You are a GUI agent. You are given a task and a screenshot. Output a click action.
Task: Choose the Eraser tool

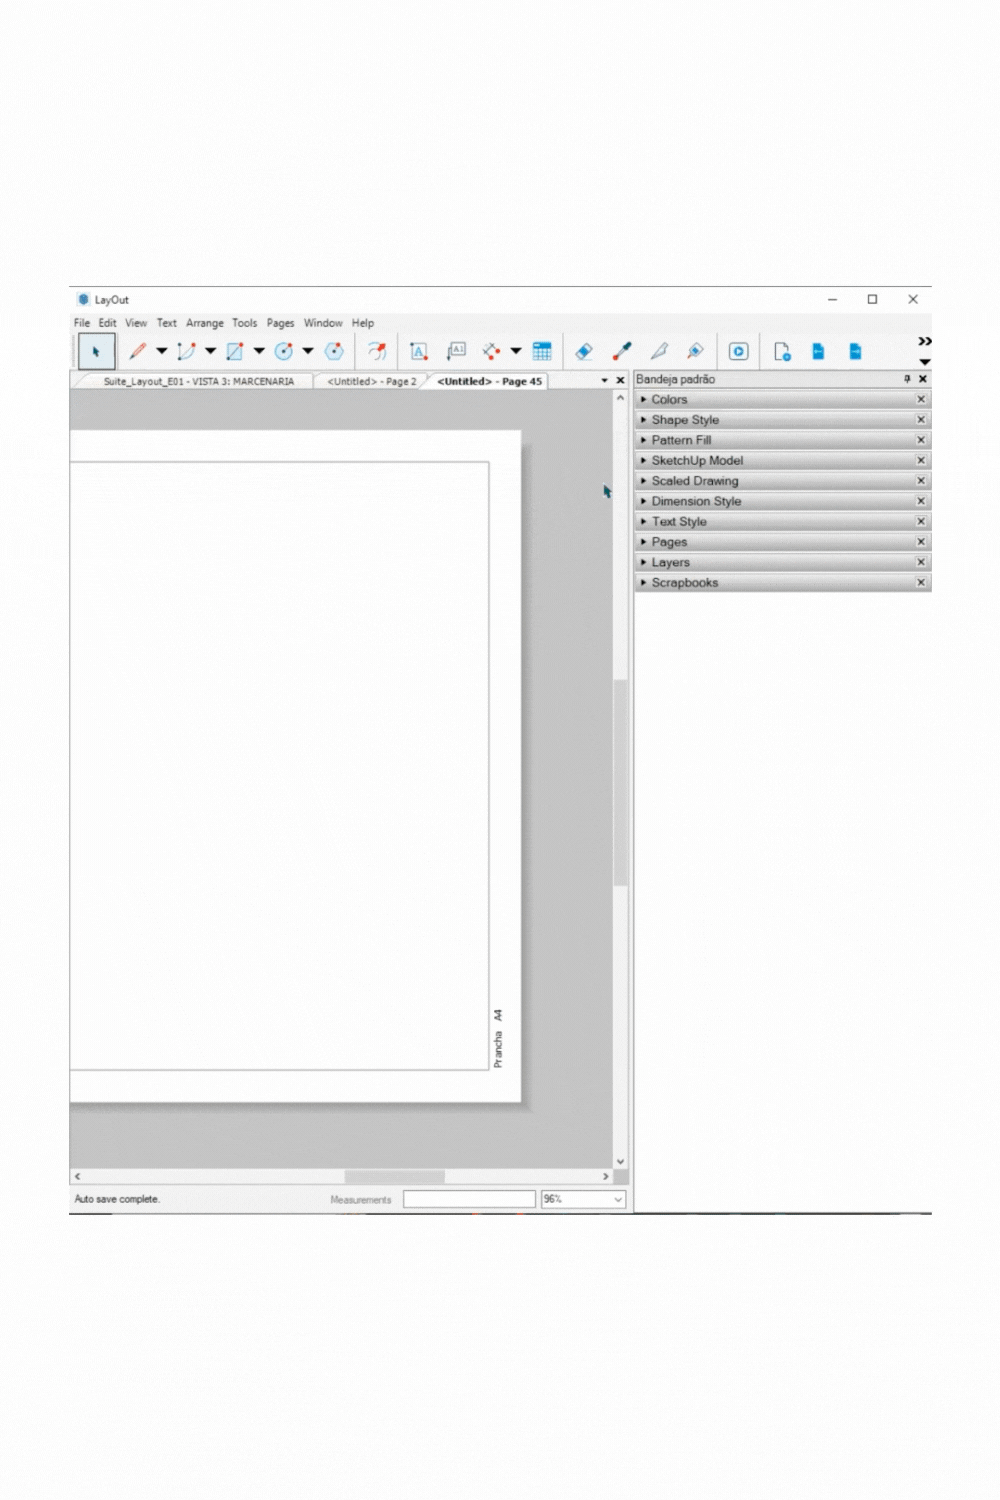click(x=584, y=351)
